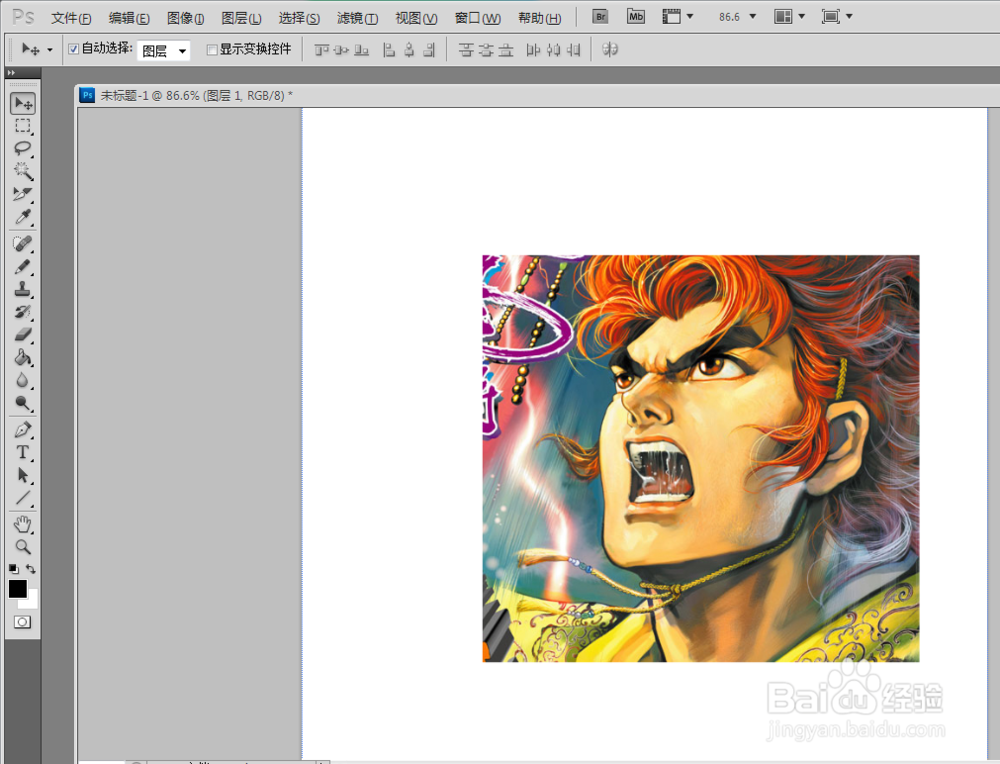The image size is (1000, 764).
Task: Select the Line tool
Action: [x=23, y=498]
